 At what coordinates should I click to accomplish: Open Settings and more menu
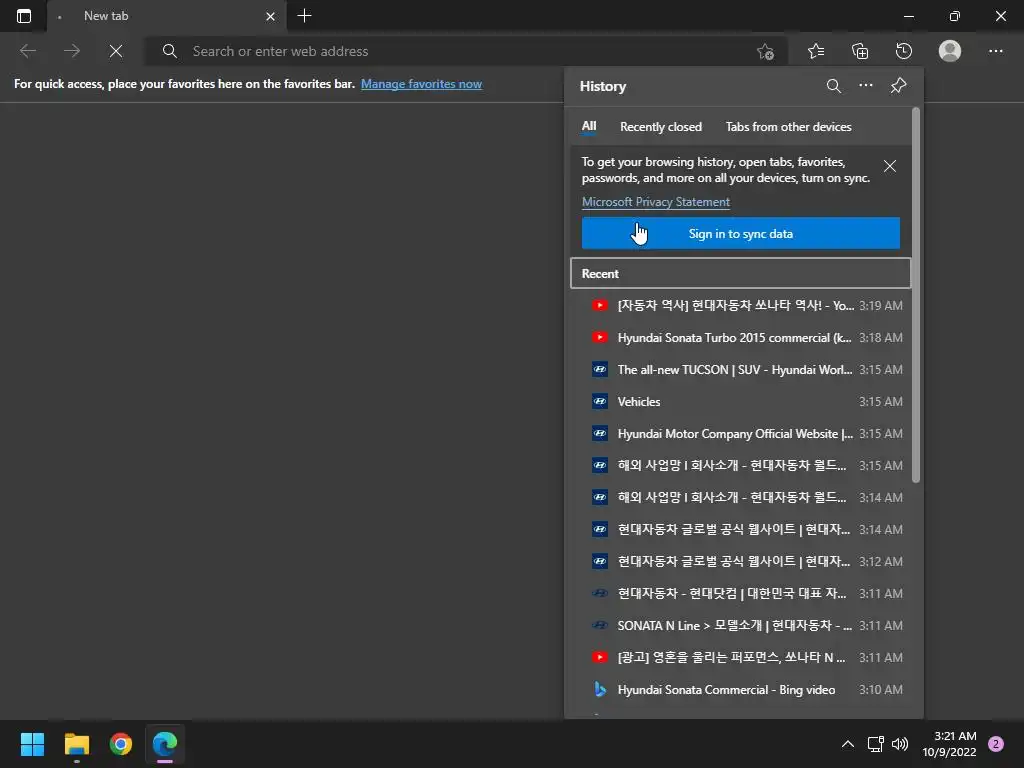click(995, 51)
